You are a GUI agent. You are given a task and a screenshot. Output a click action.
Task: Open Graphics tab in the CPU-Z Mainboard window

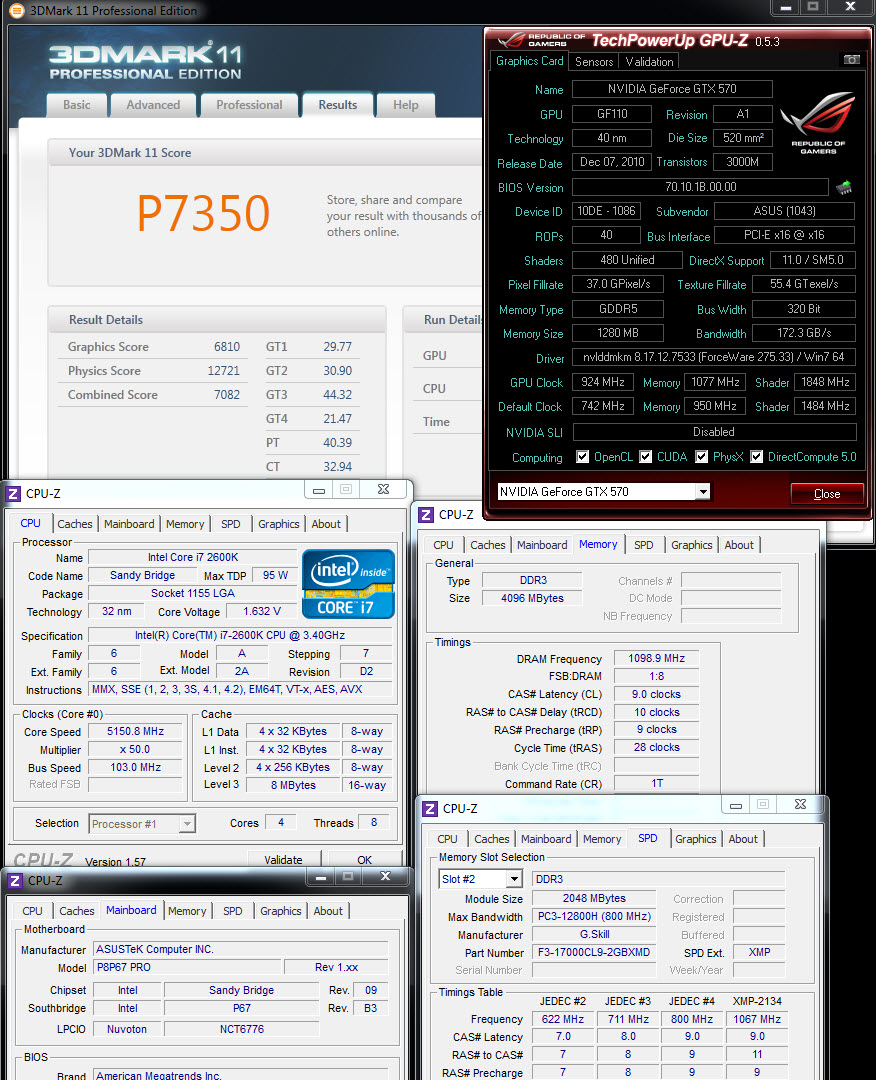point(280,911)
